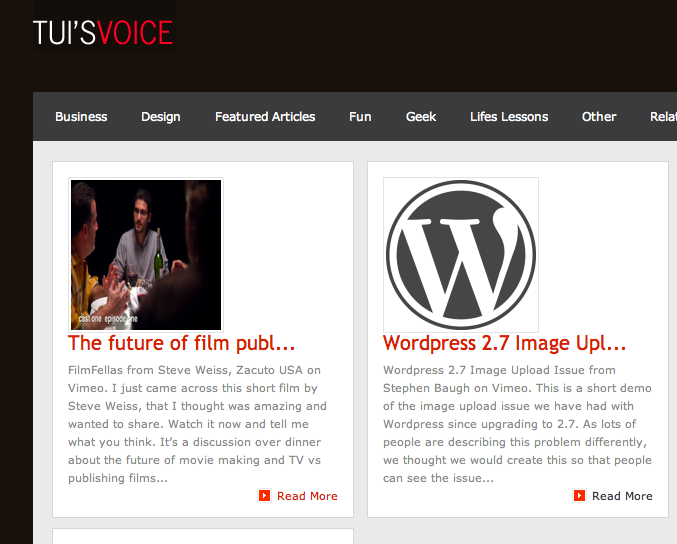This screenshot has width=677, height=544.
Task: Click the Wordpress 2.7 excerpt paragraph
Action: 517,424
